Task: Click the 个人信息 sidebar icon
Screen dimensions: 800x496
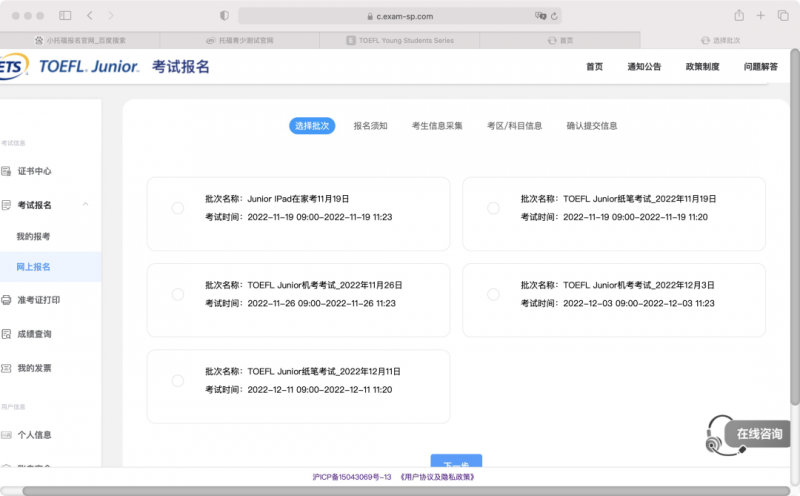Action: [x=6, y=435]
